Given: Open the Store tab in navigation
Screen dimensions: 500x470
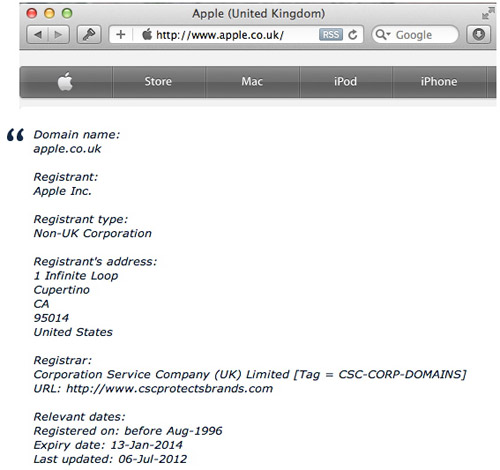Looking at the screenshot, I should (158, 81).
